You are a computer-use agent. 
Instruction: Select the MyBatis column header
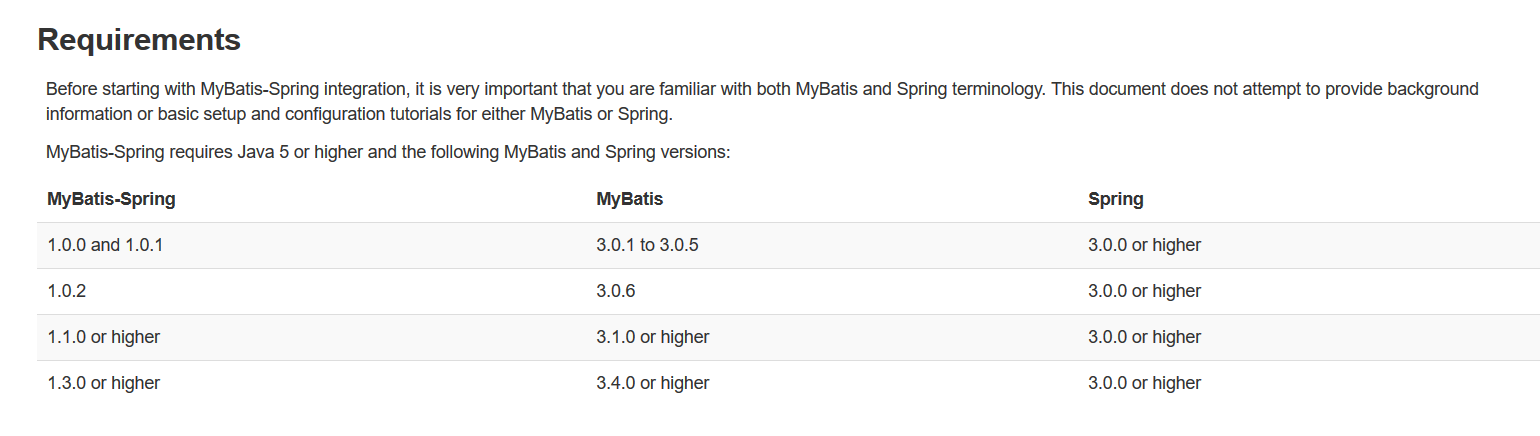pos(630,199)
